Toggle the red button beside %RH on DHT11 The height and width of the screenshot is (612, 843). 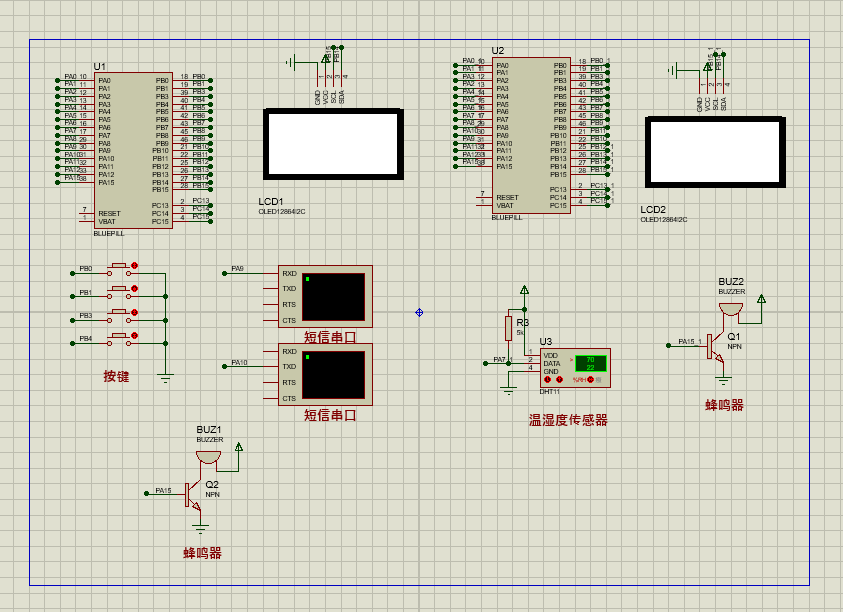pyautogui.click(x=590, y=380)
